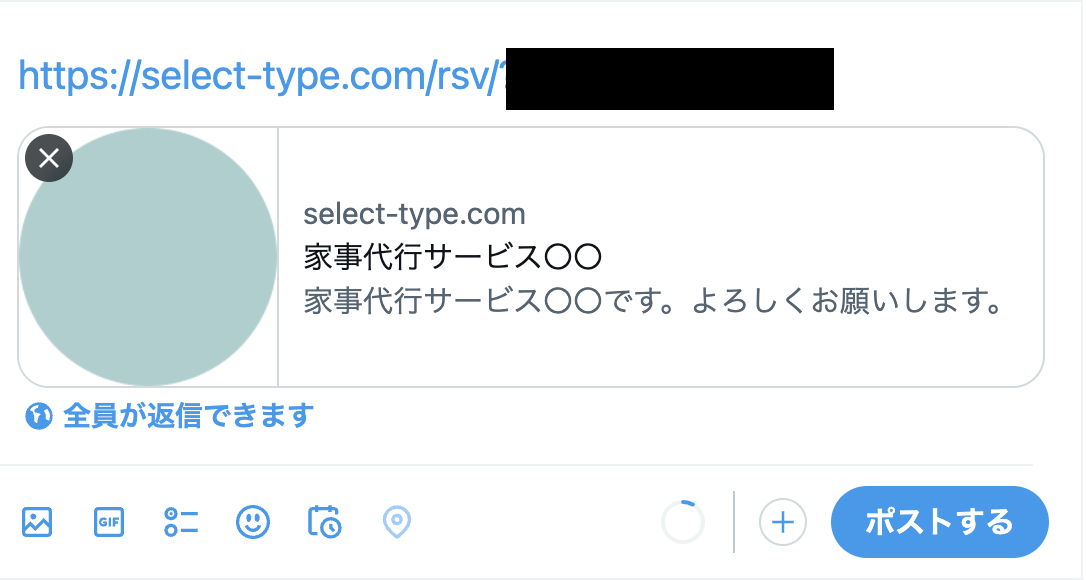Click the location pin icon
The image size is (1086, 580).
point(397,521)
